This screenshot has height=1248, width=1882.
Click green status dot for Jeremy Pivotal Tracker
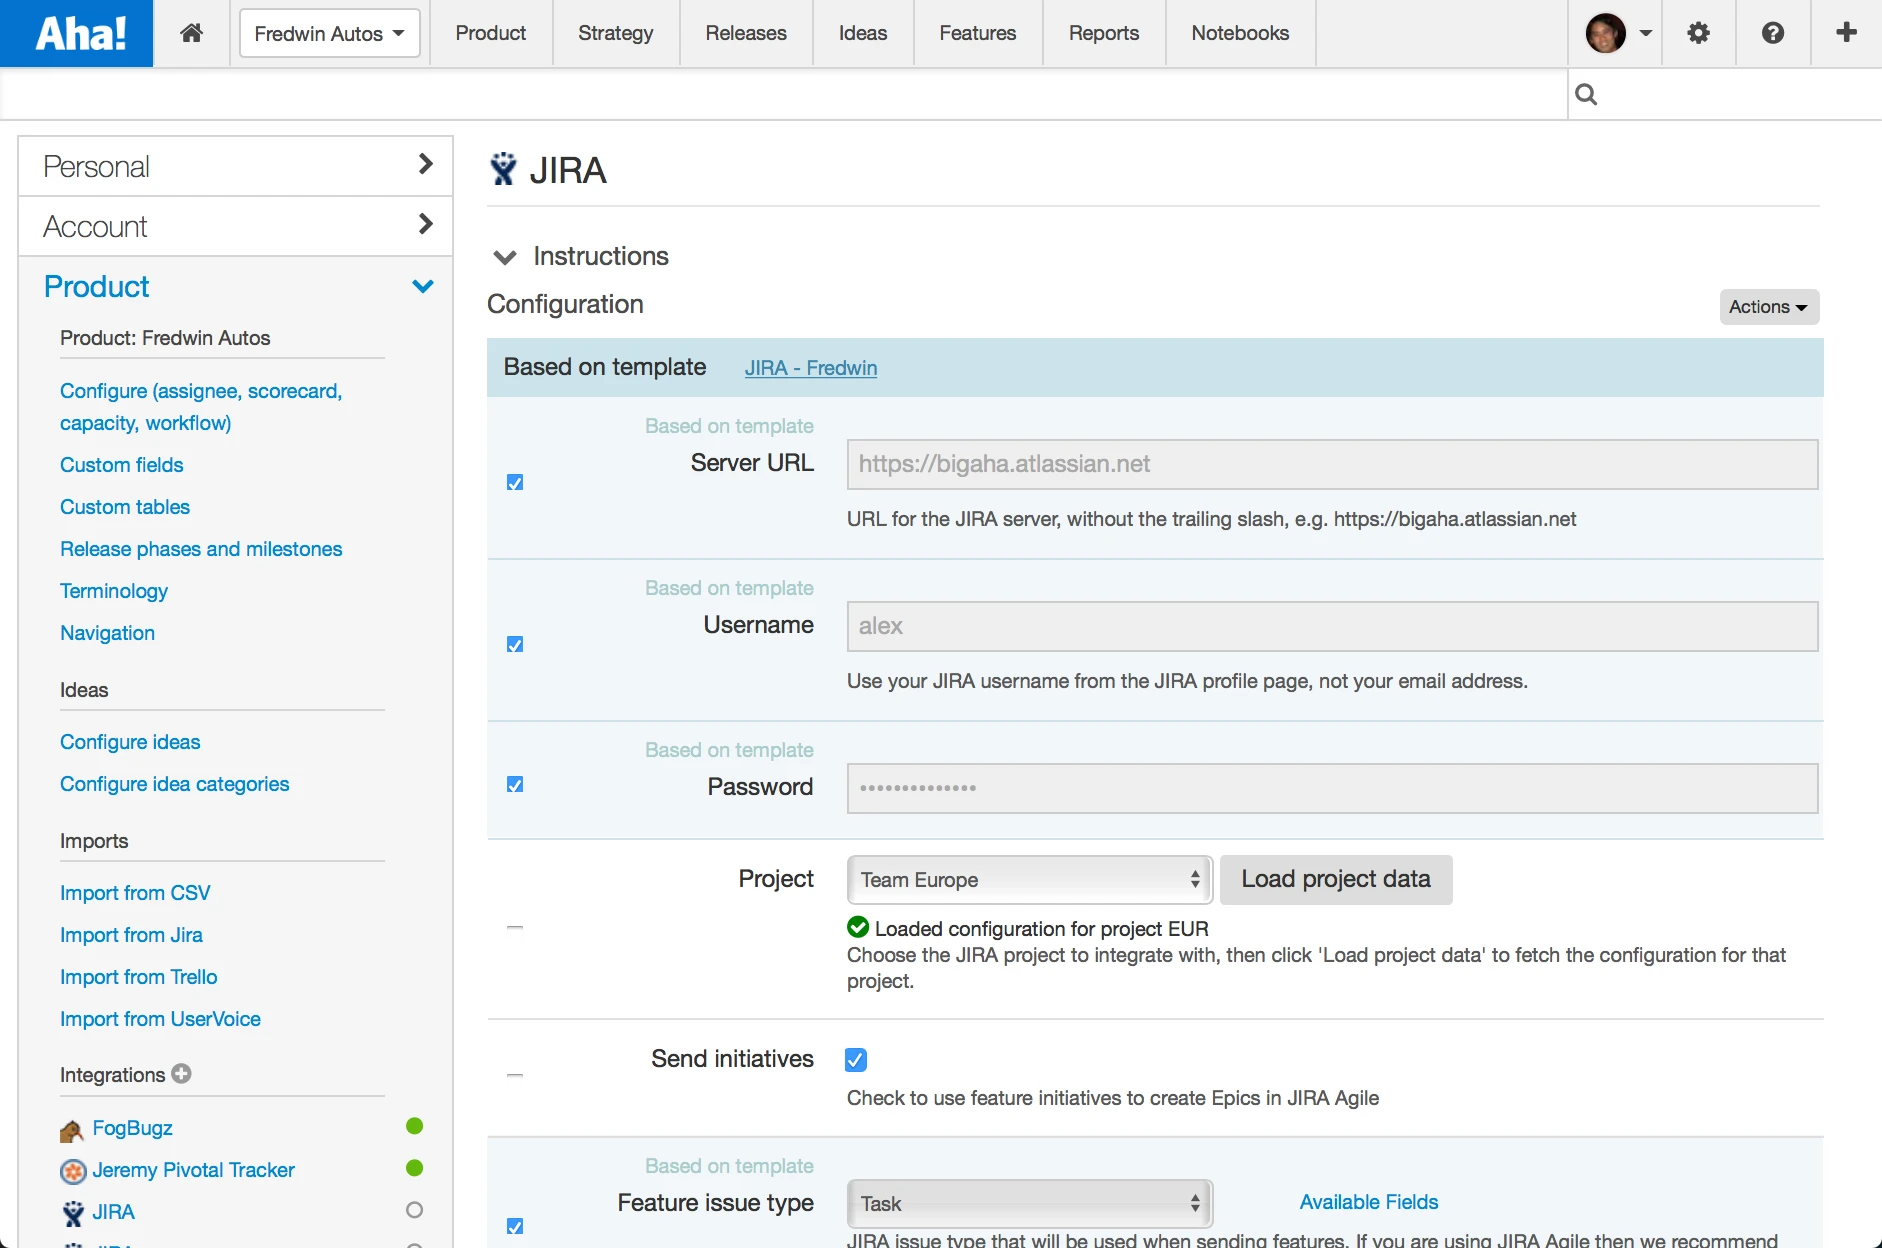click(x=415, y=1168)
